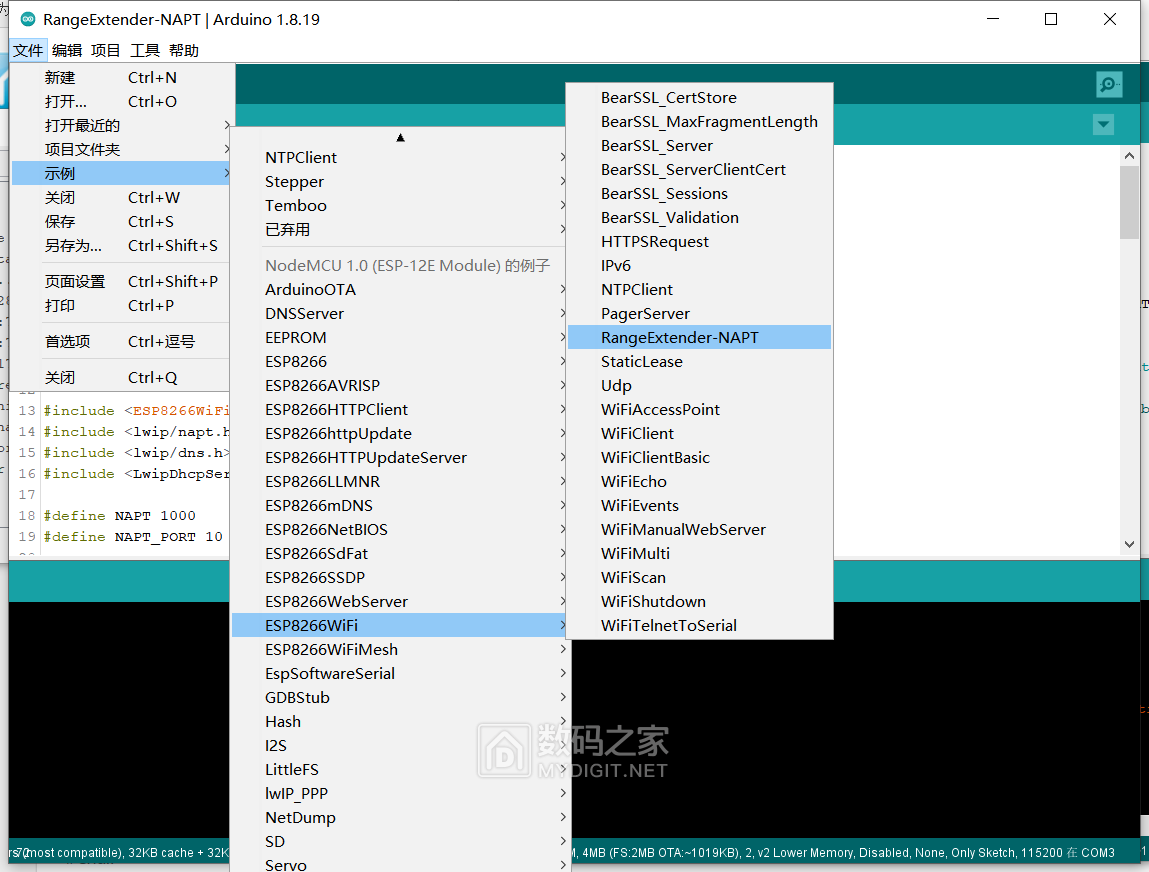
Task: Open the ESP8266WiFiMesh examples entry
Action: click(x=400, y=650)
